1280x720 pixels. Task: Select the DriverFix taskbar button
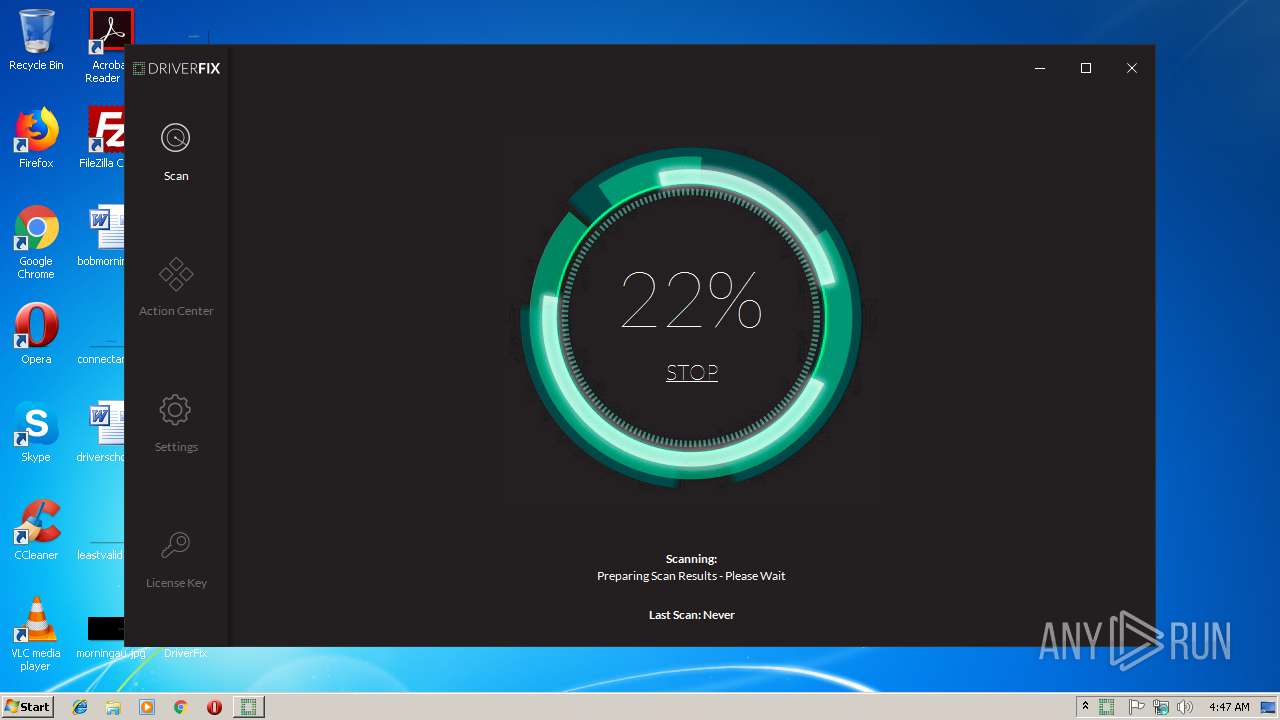tap(248, 707)
